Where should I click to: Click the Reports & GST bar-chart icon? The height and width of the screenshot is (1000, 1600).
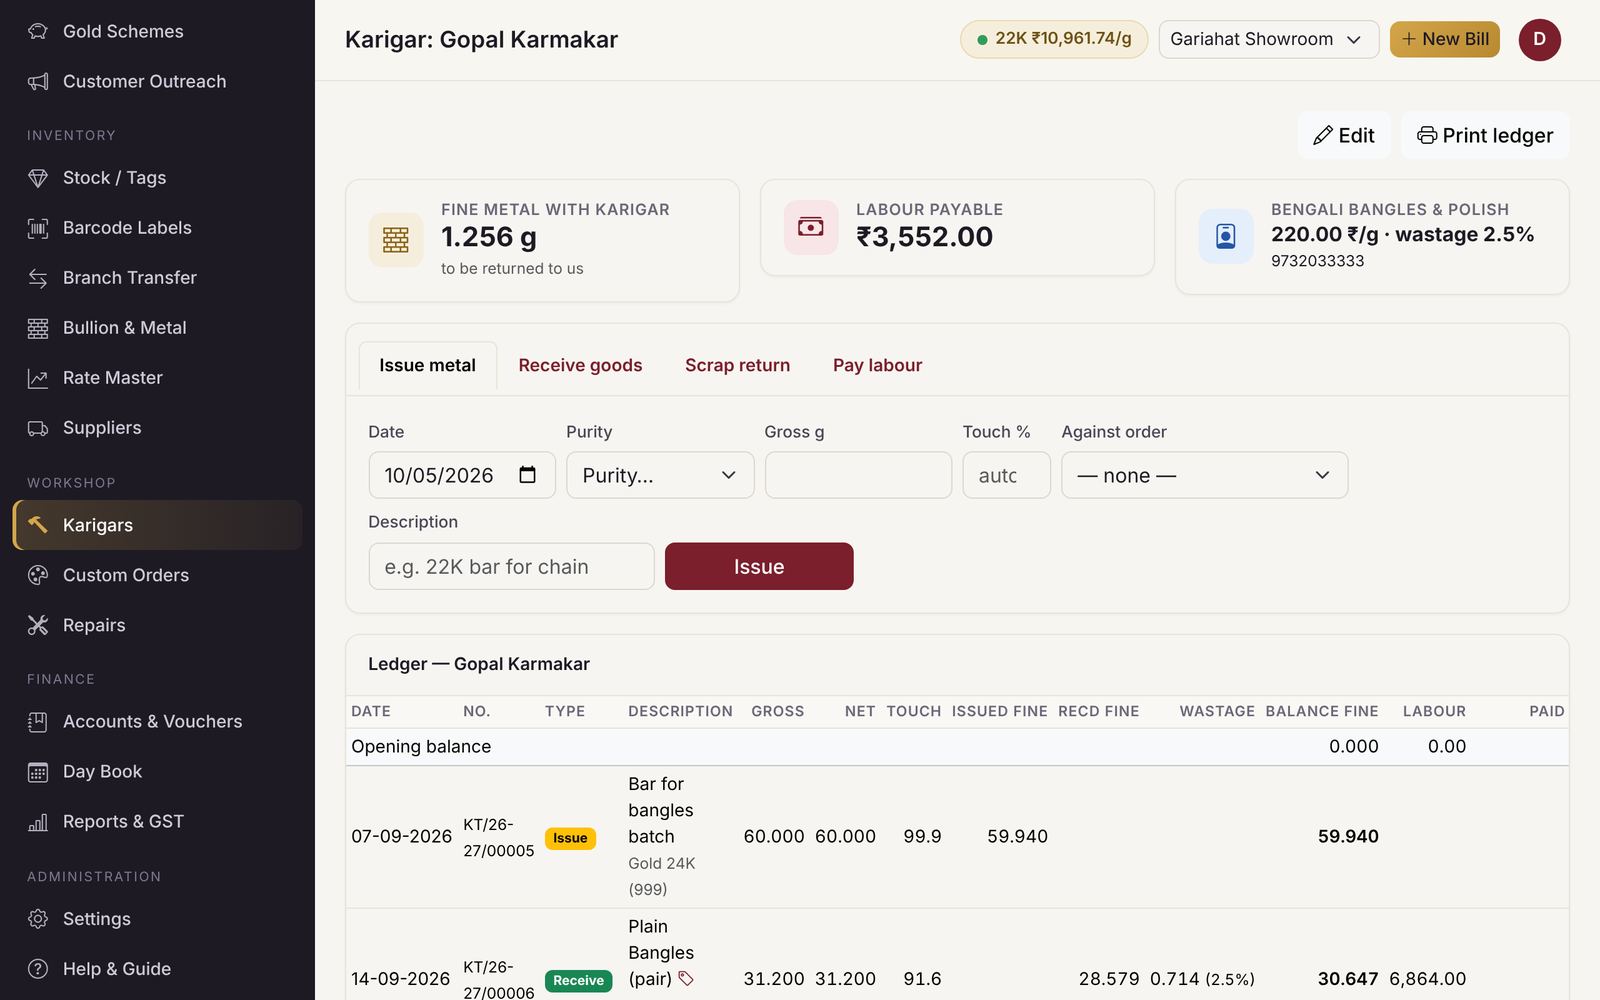[38, 822]
